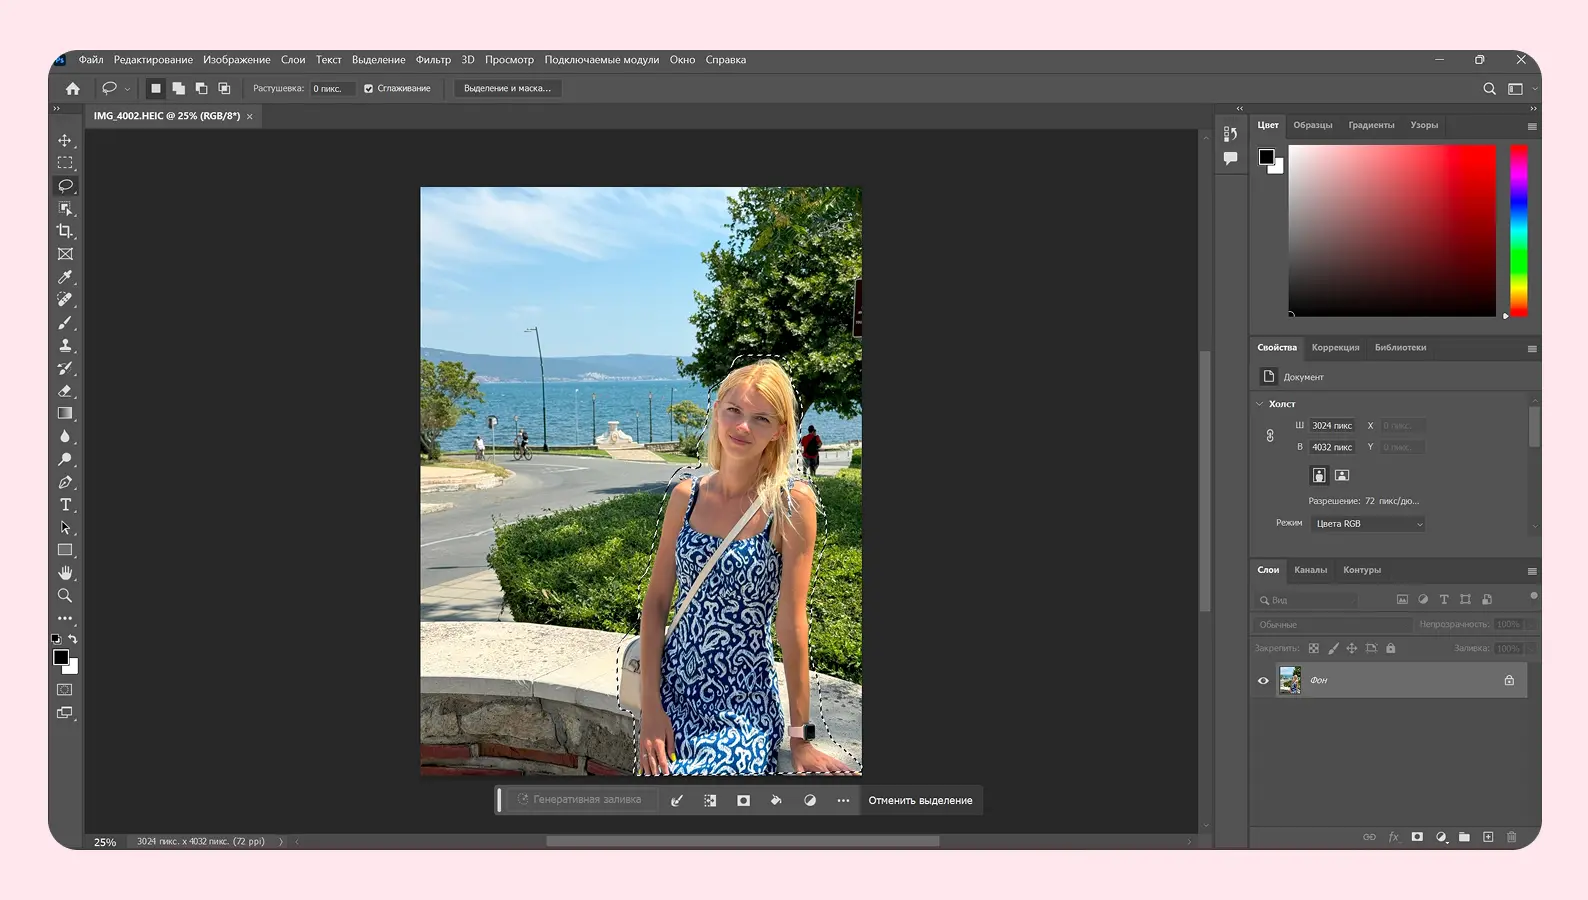1588x900 pixels.
Task: Hide the Фон layer with eye icon
Action: pos(1263,681)
